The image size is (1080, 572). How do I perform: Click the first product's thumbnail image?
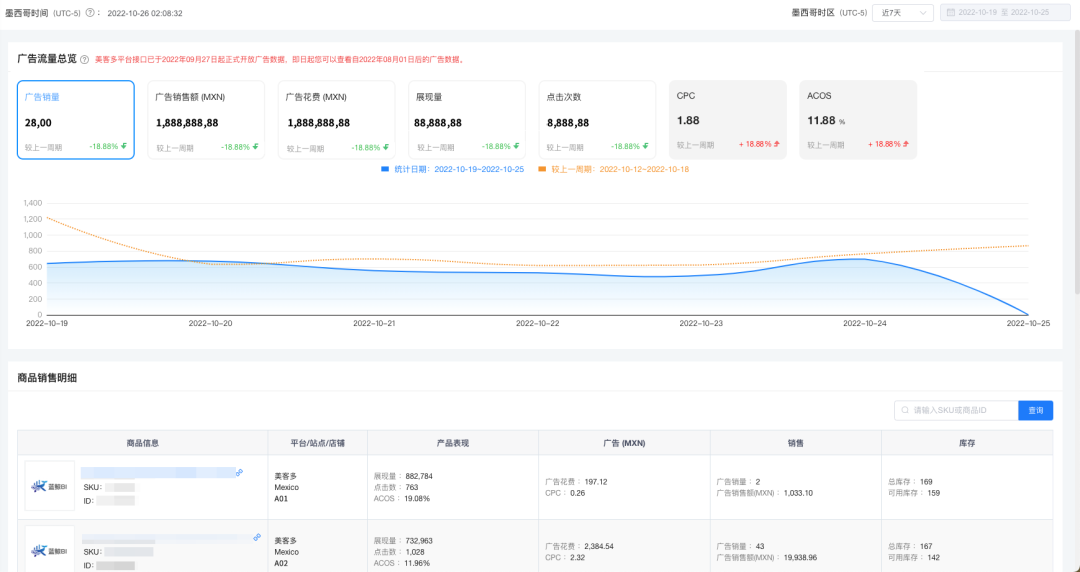(x=50, y=486)
